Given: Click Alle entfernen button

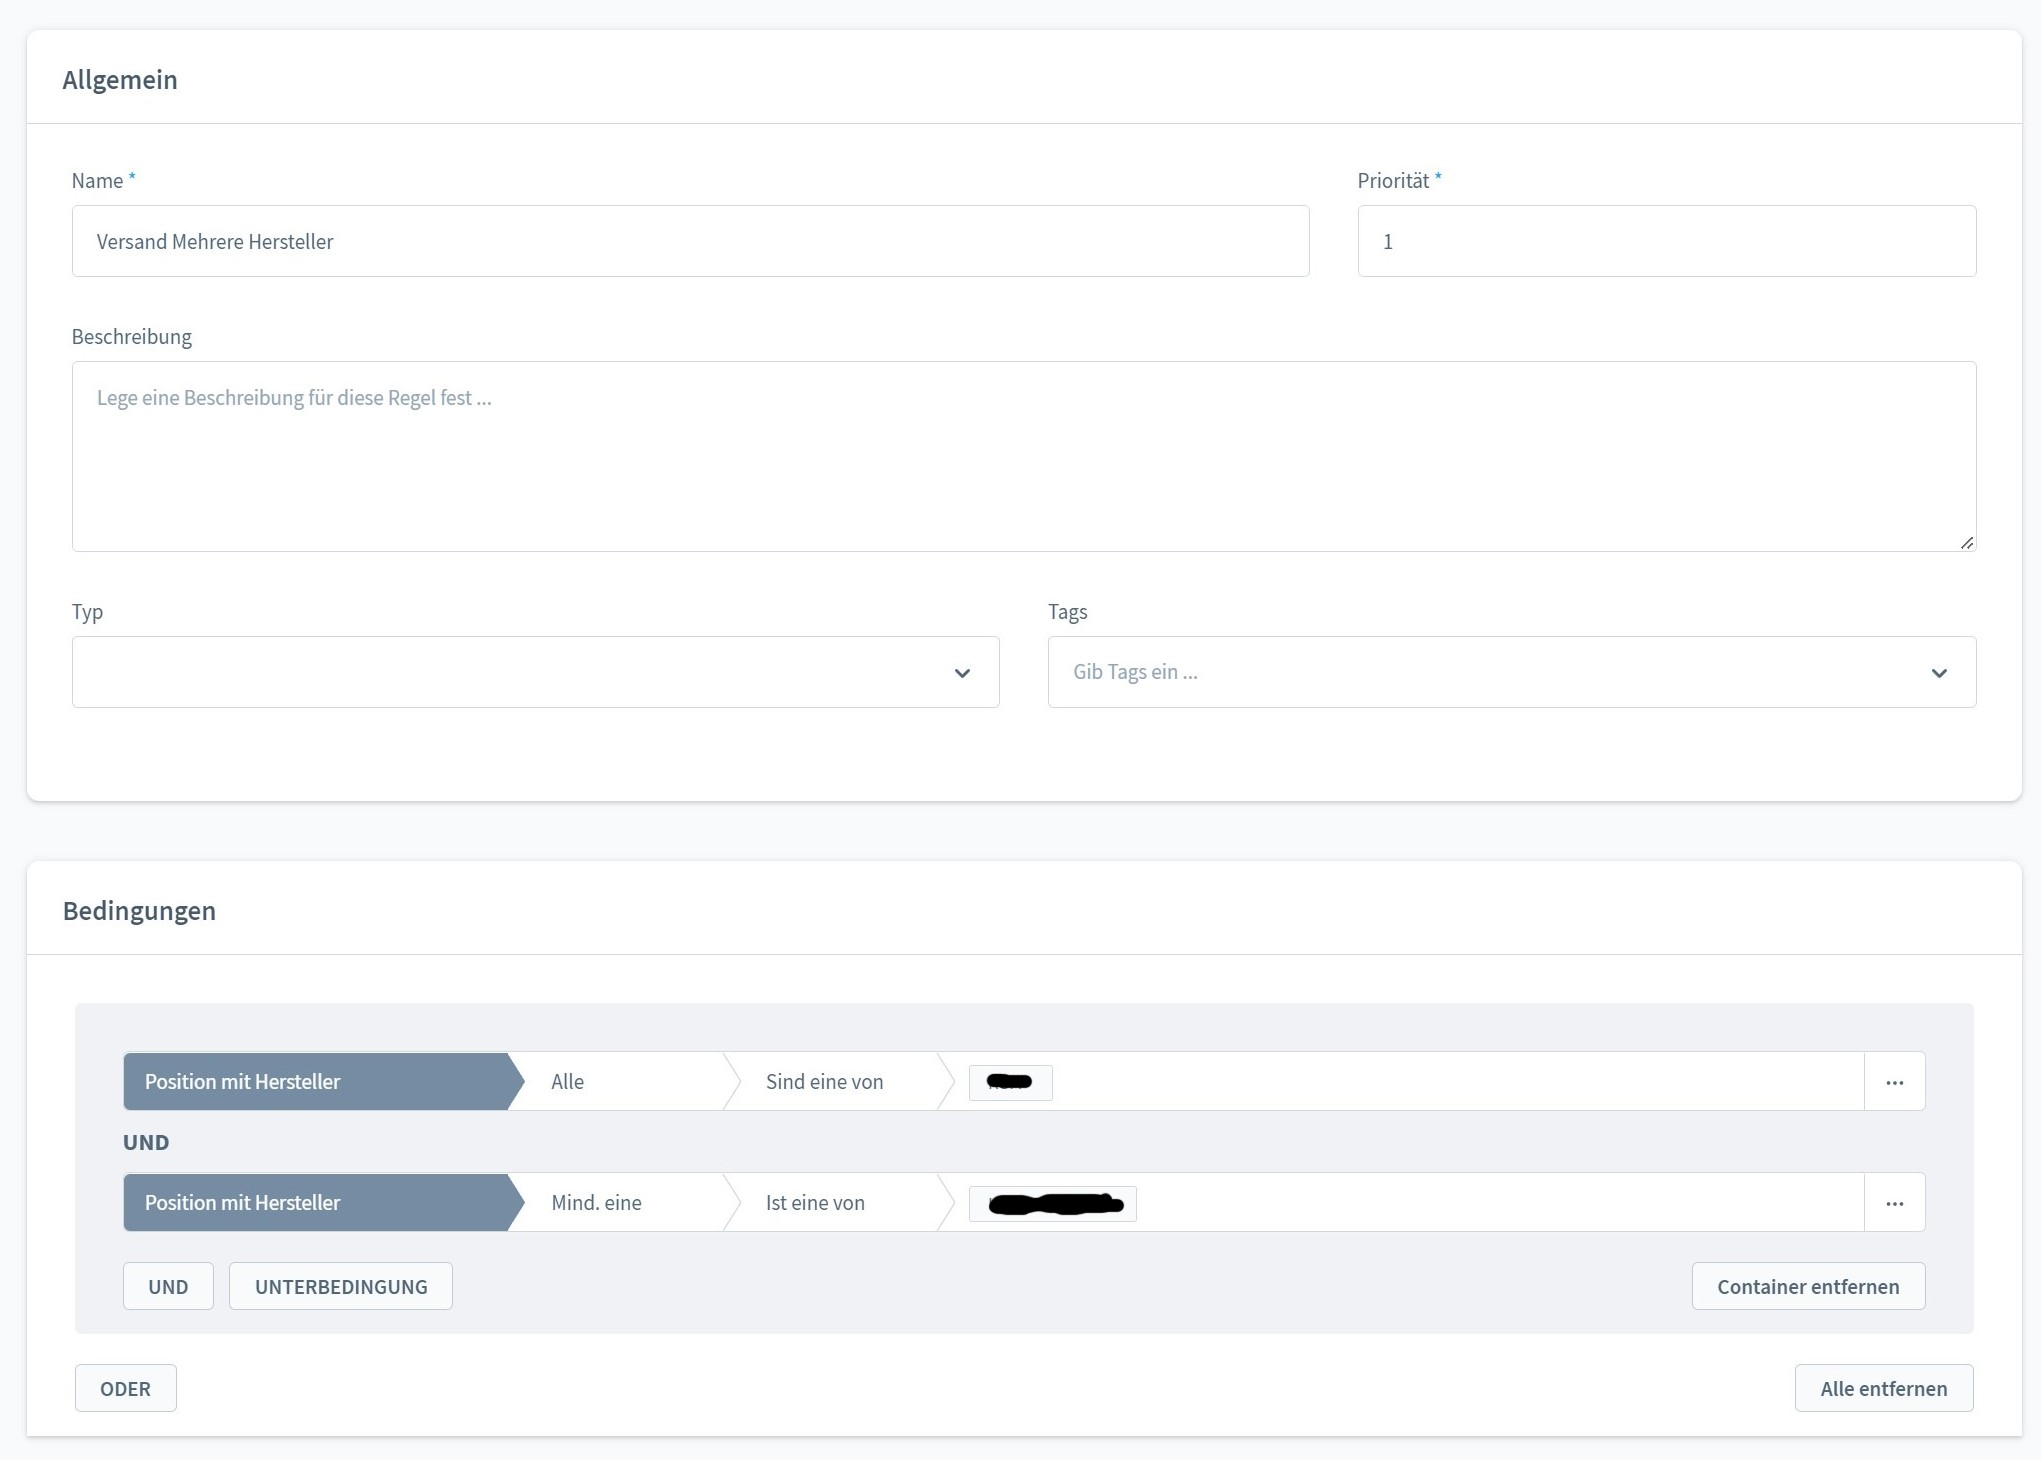Looking at the screenshot, I should [1884, 1388].
